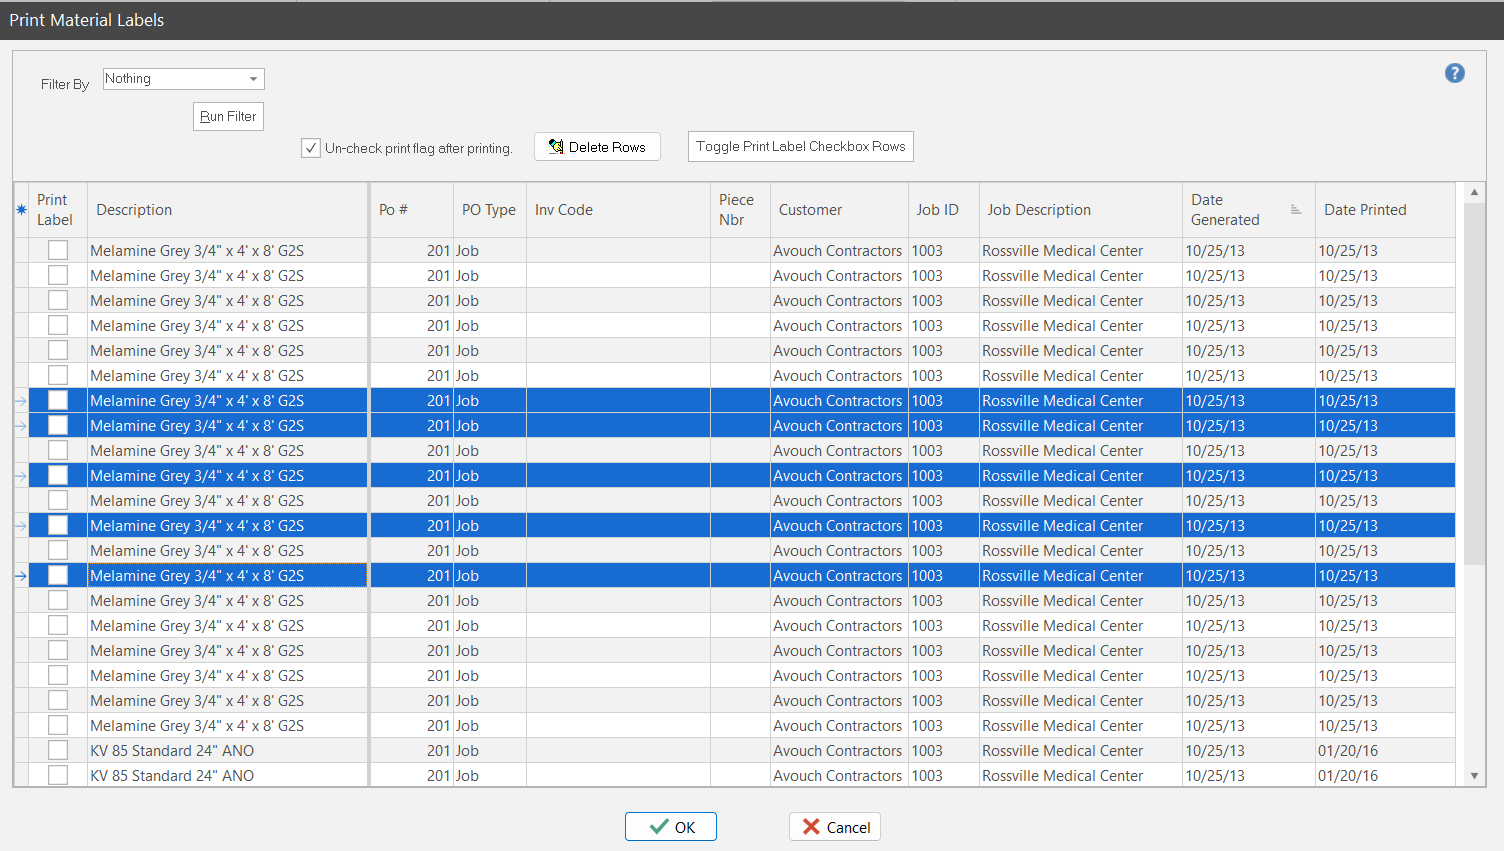Select the last KV 85 Standard row description
Viewport: 1504px width, 851px height.
[172, 776]
